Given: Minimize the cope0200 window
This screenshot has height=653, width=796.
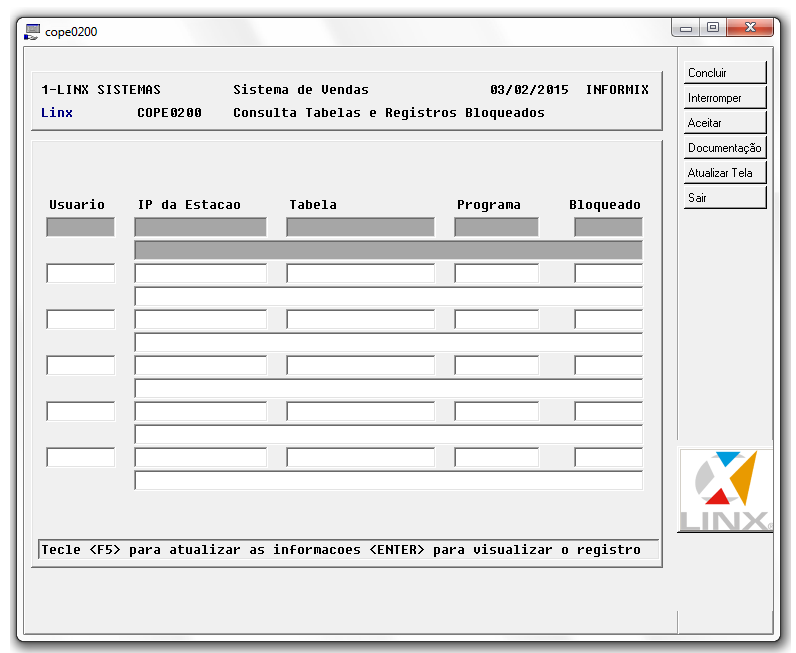Looking at the screenshot, I should [x=686, y=28].
